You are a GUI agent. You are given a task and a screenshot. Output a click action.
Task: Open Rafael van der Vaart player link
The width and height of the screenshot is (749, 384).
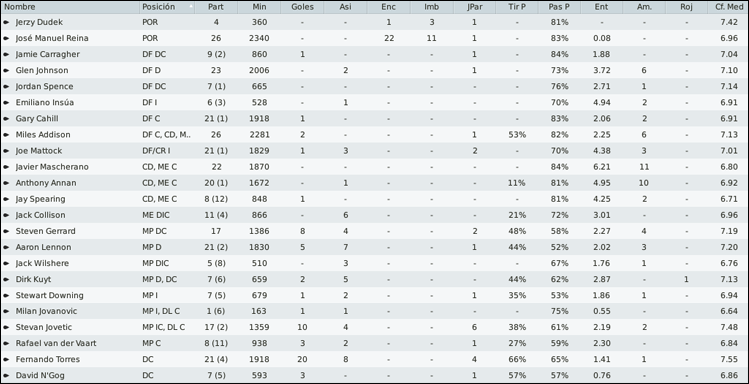(x=56, y=343)
